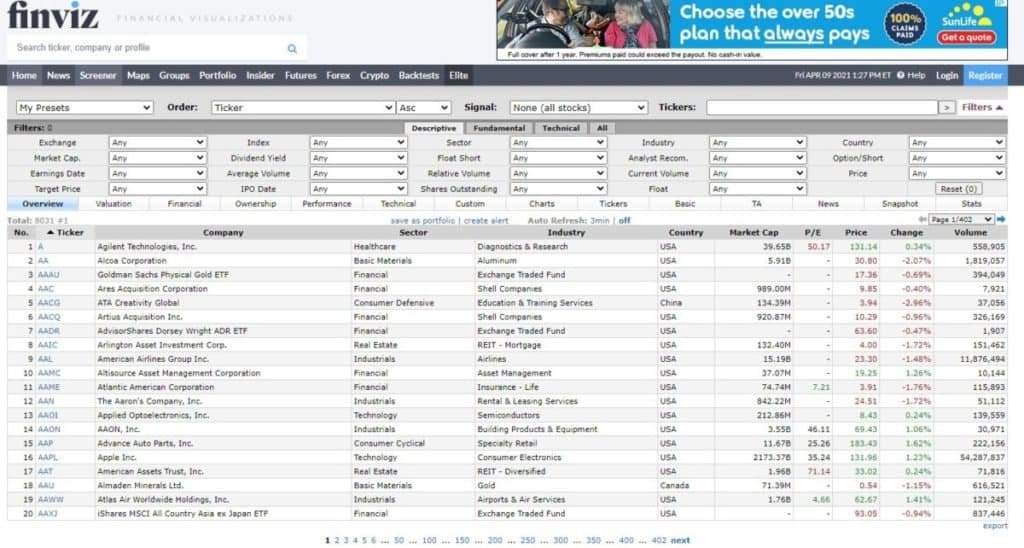Open My Presets dropdown
Image resolution: width=1024 pixels, height=548 pixels.
85,108
